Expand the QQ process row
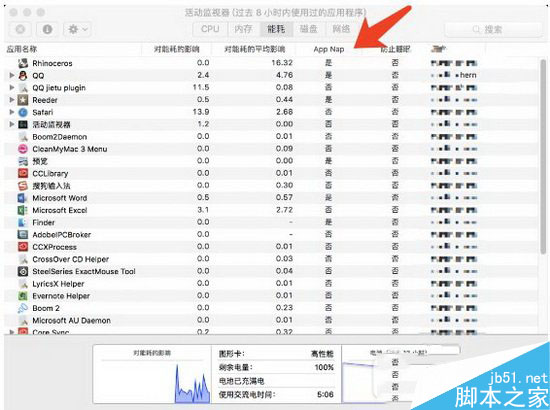This screenshot has width=550, height=410. coord(12,75)
